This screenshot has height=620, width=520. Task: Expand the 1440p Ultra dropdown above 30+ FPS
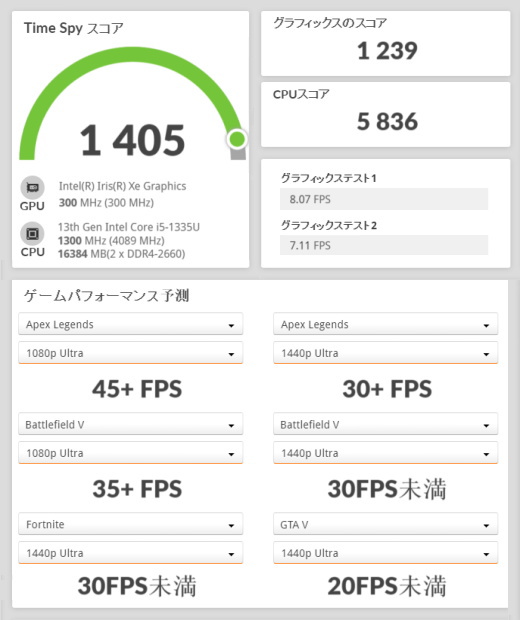pos(386,353)
